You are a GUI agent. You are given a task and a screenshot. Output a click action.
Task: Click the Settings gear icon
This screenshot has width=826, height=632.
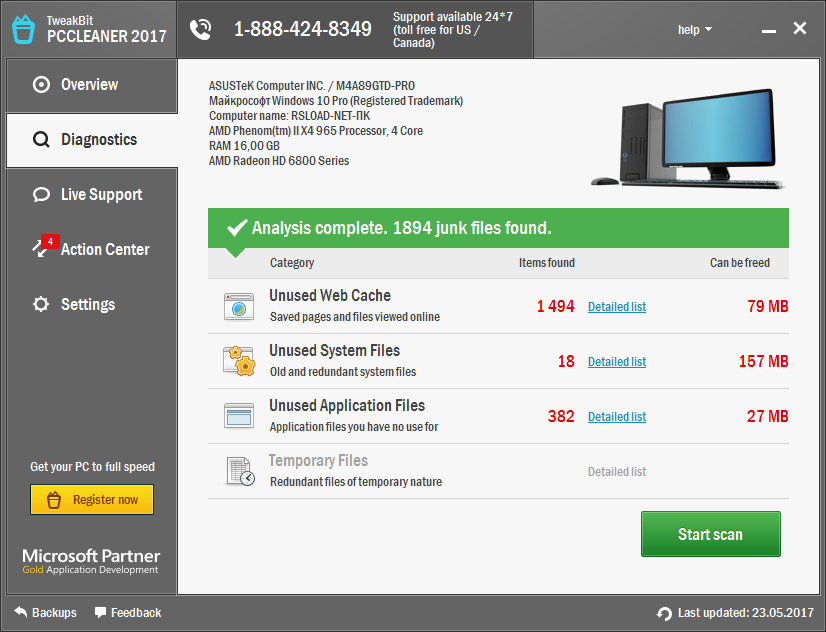click(41, 304)
